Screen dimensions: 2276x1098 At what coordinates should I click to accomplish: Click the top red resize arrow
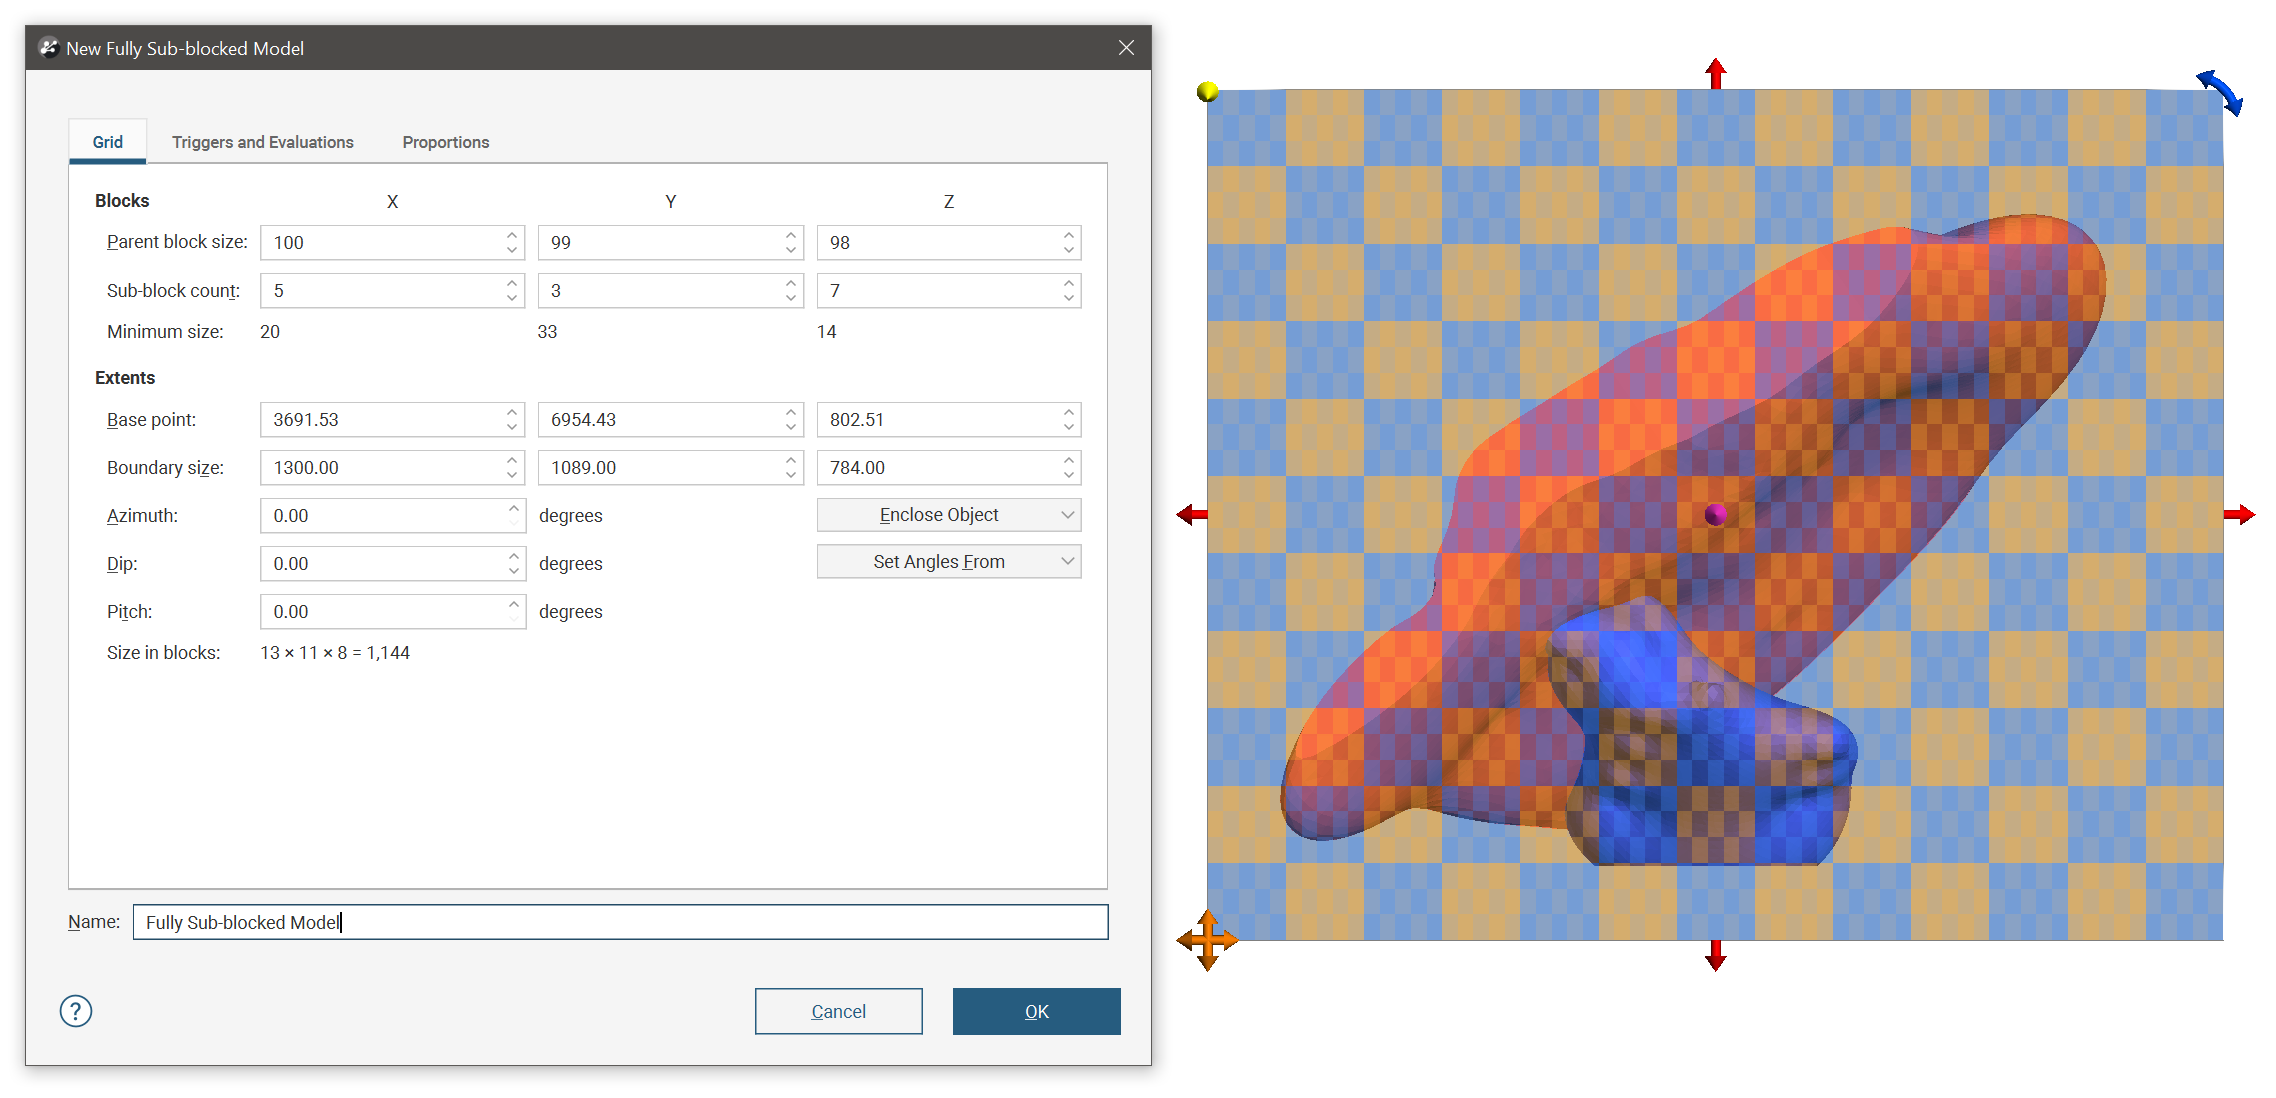point(1716,73)
